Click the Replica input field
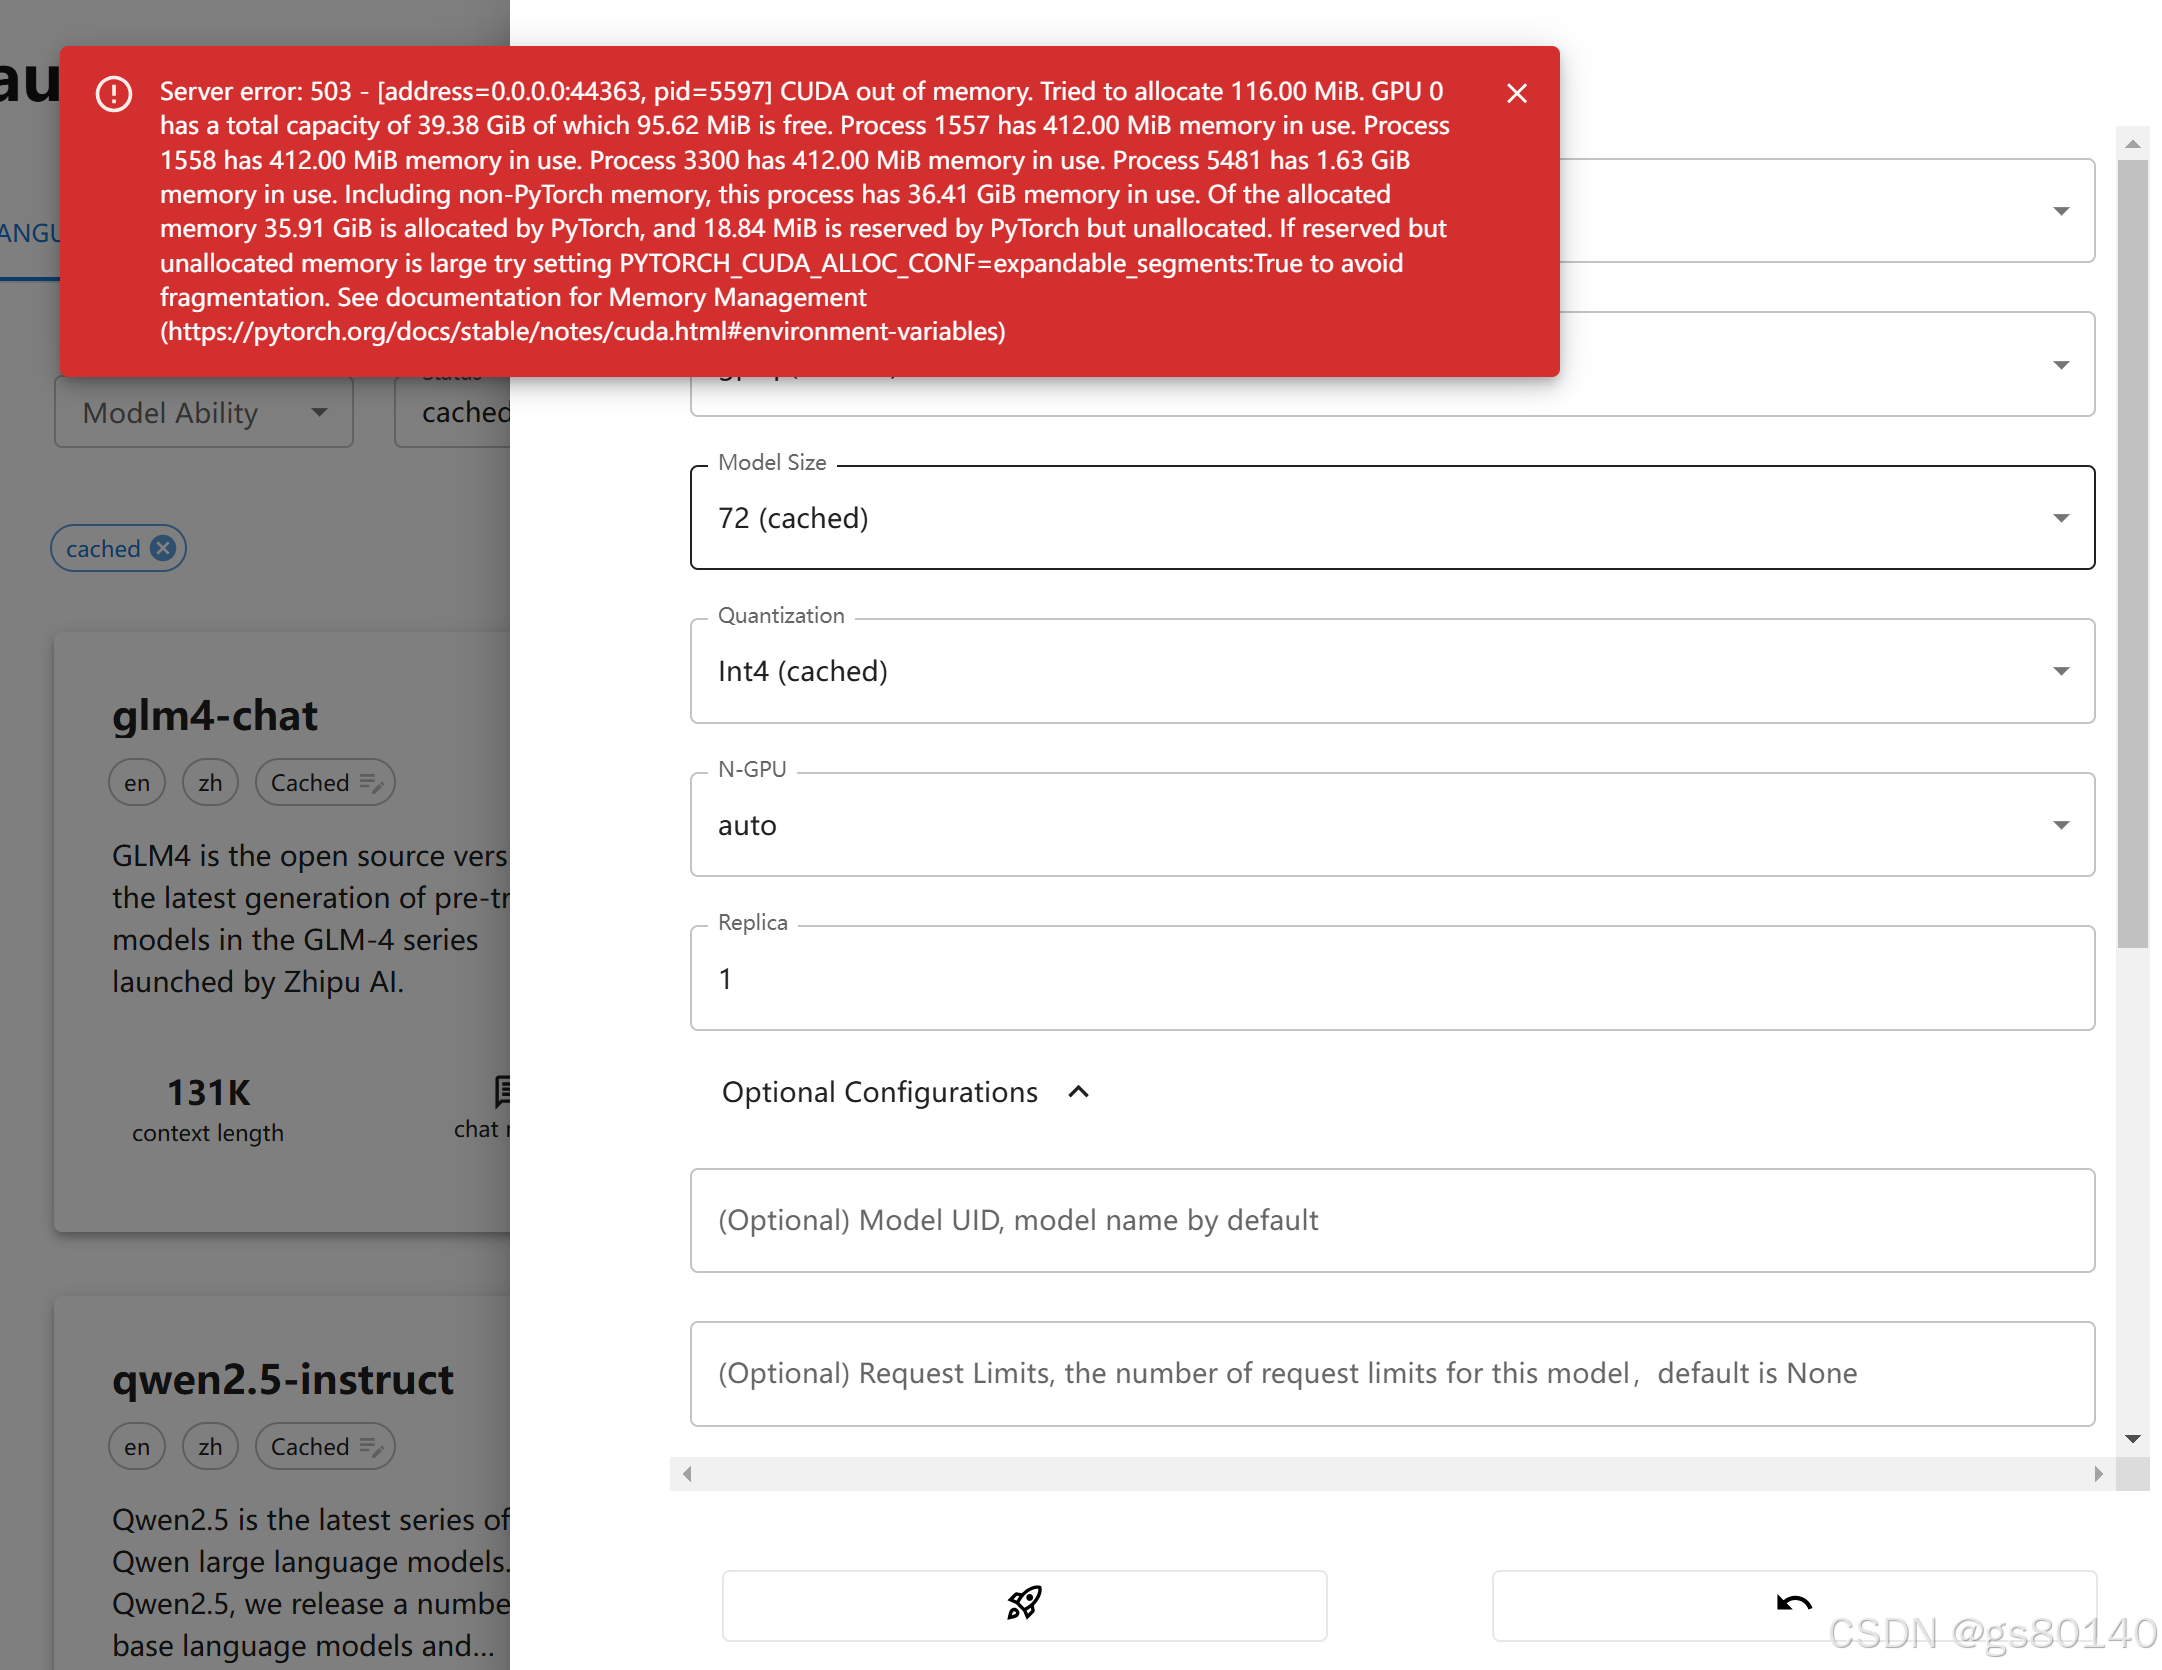 coord(1391,978)
